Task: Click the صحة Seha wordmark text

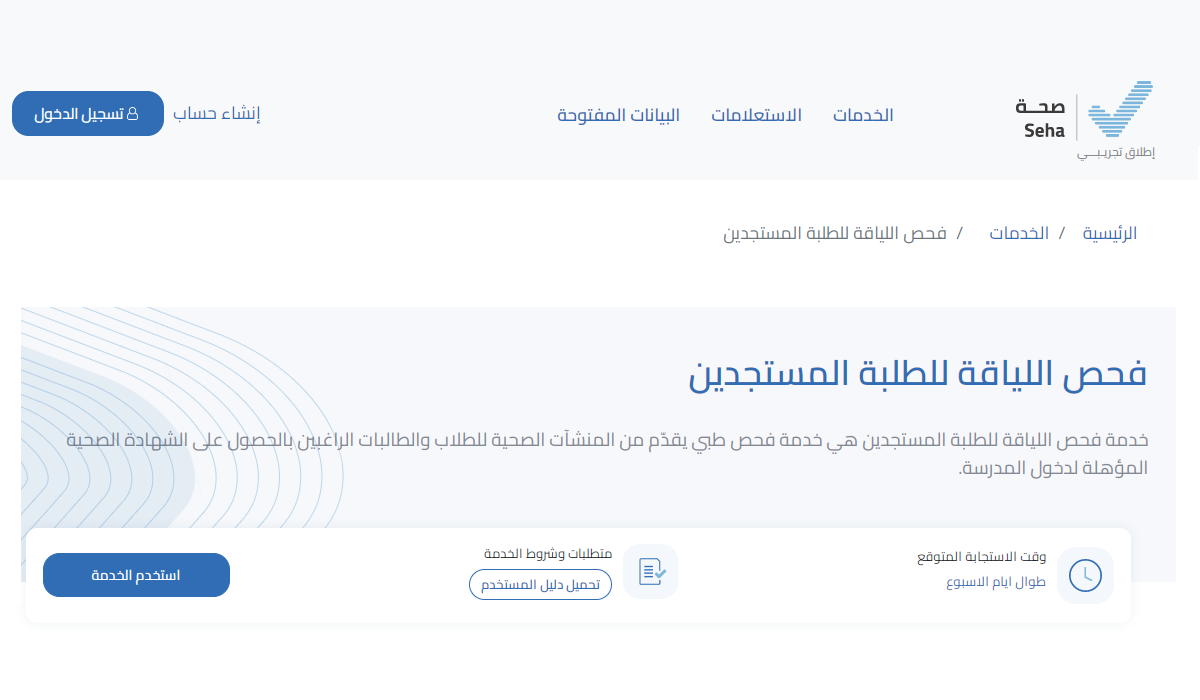Action: point(1044,118)
